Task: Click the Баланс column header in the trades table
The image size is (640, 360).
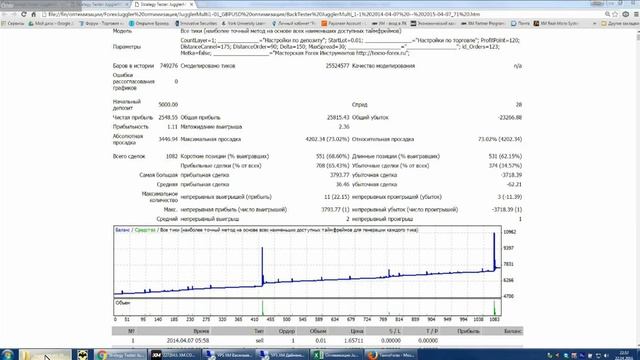Action: pyautogui.click(x=512, y=331)
